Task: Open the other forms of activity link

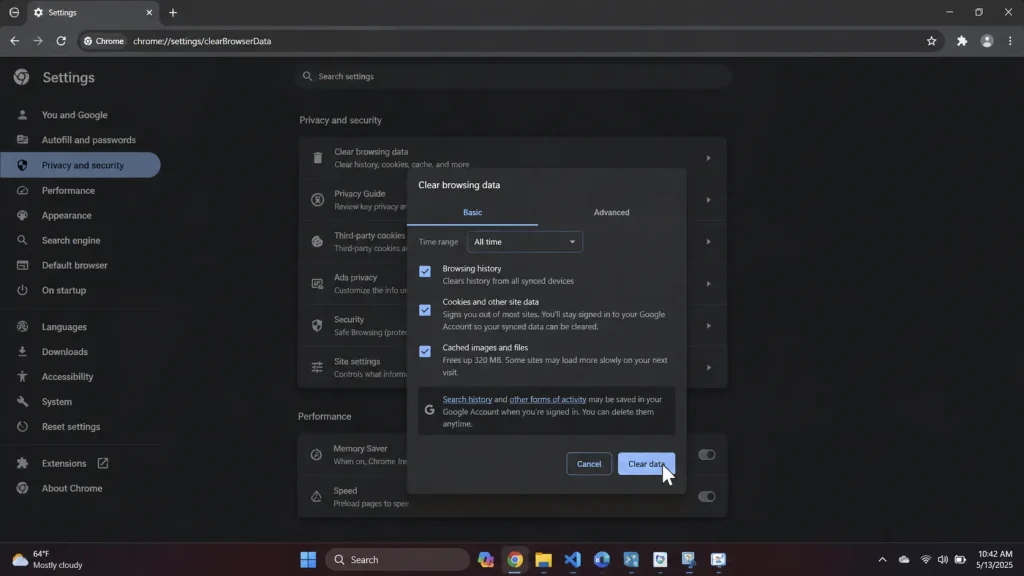Action: point(547,399)
